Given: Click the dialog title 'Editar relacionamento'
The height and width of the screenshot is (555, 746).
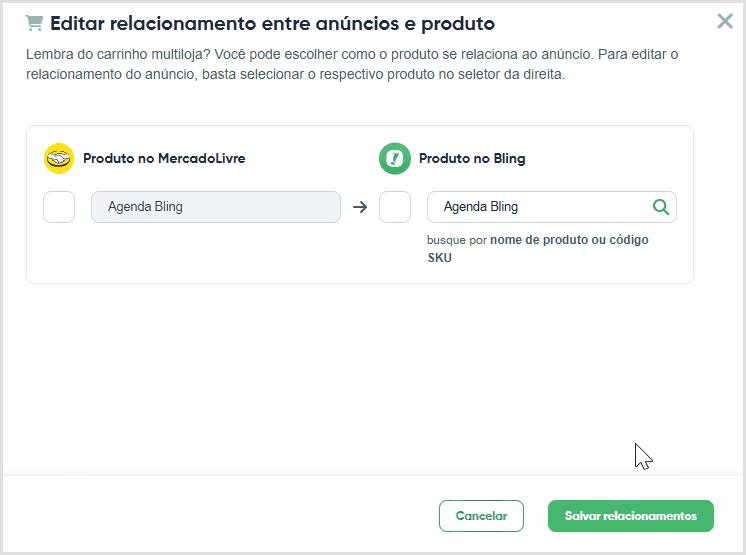Looking at the screenshot, I should click(273, 23).
